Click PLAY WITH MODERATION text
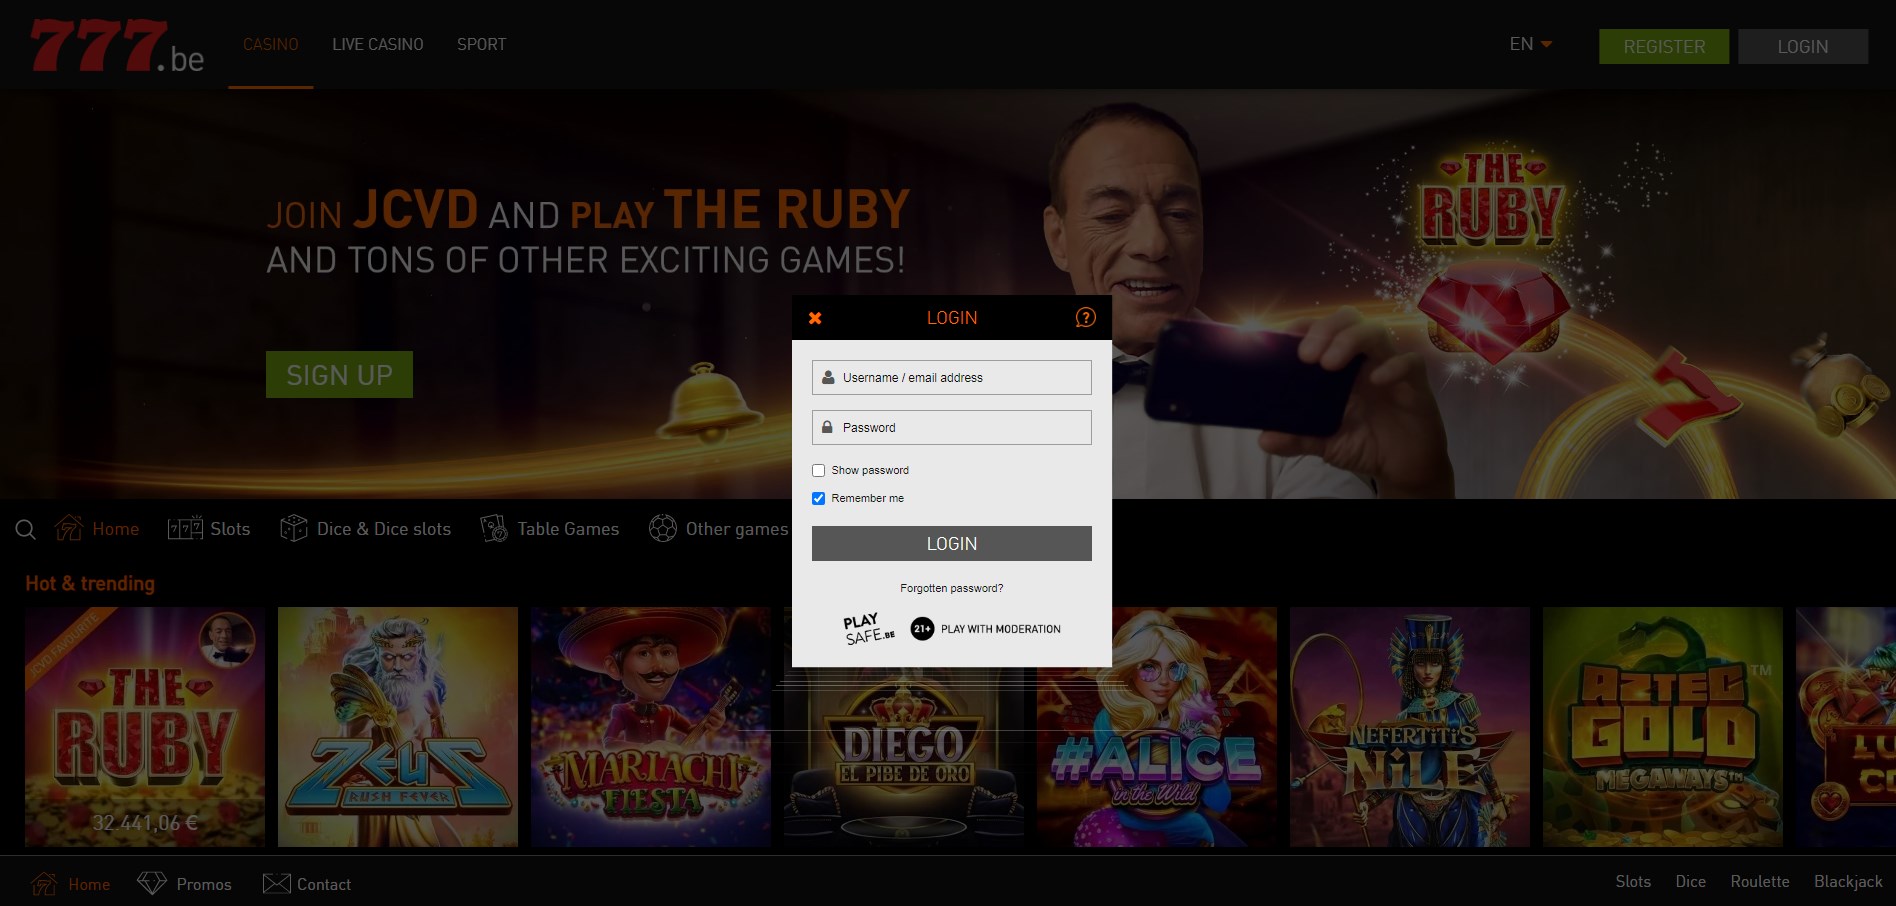 point(1001,629)
